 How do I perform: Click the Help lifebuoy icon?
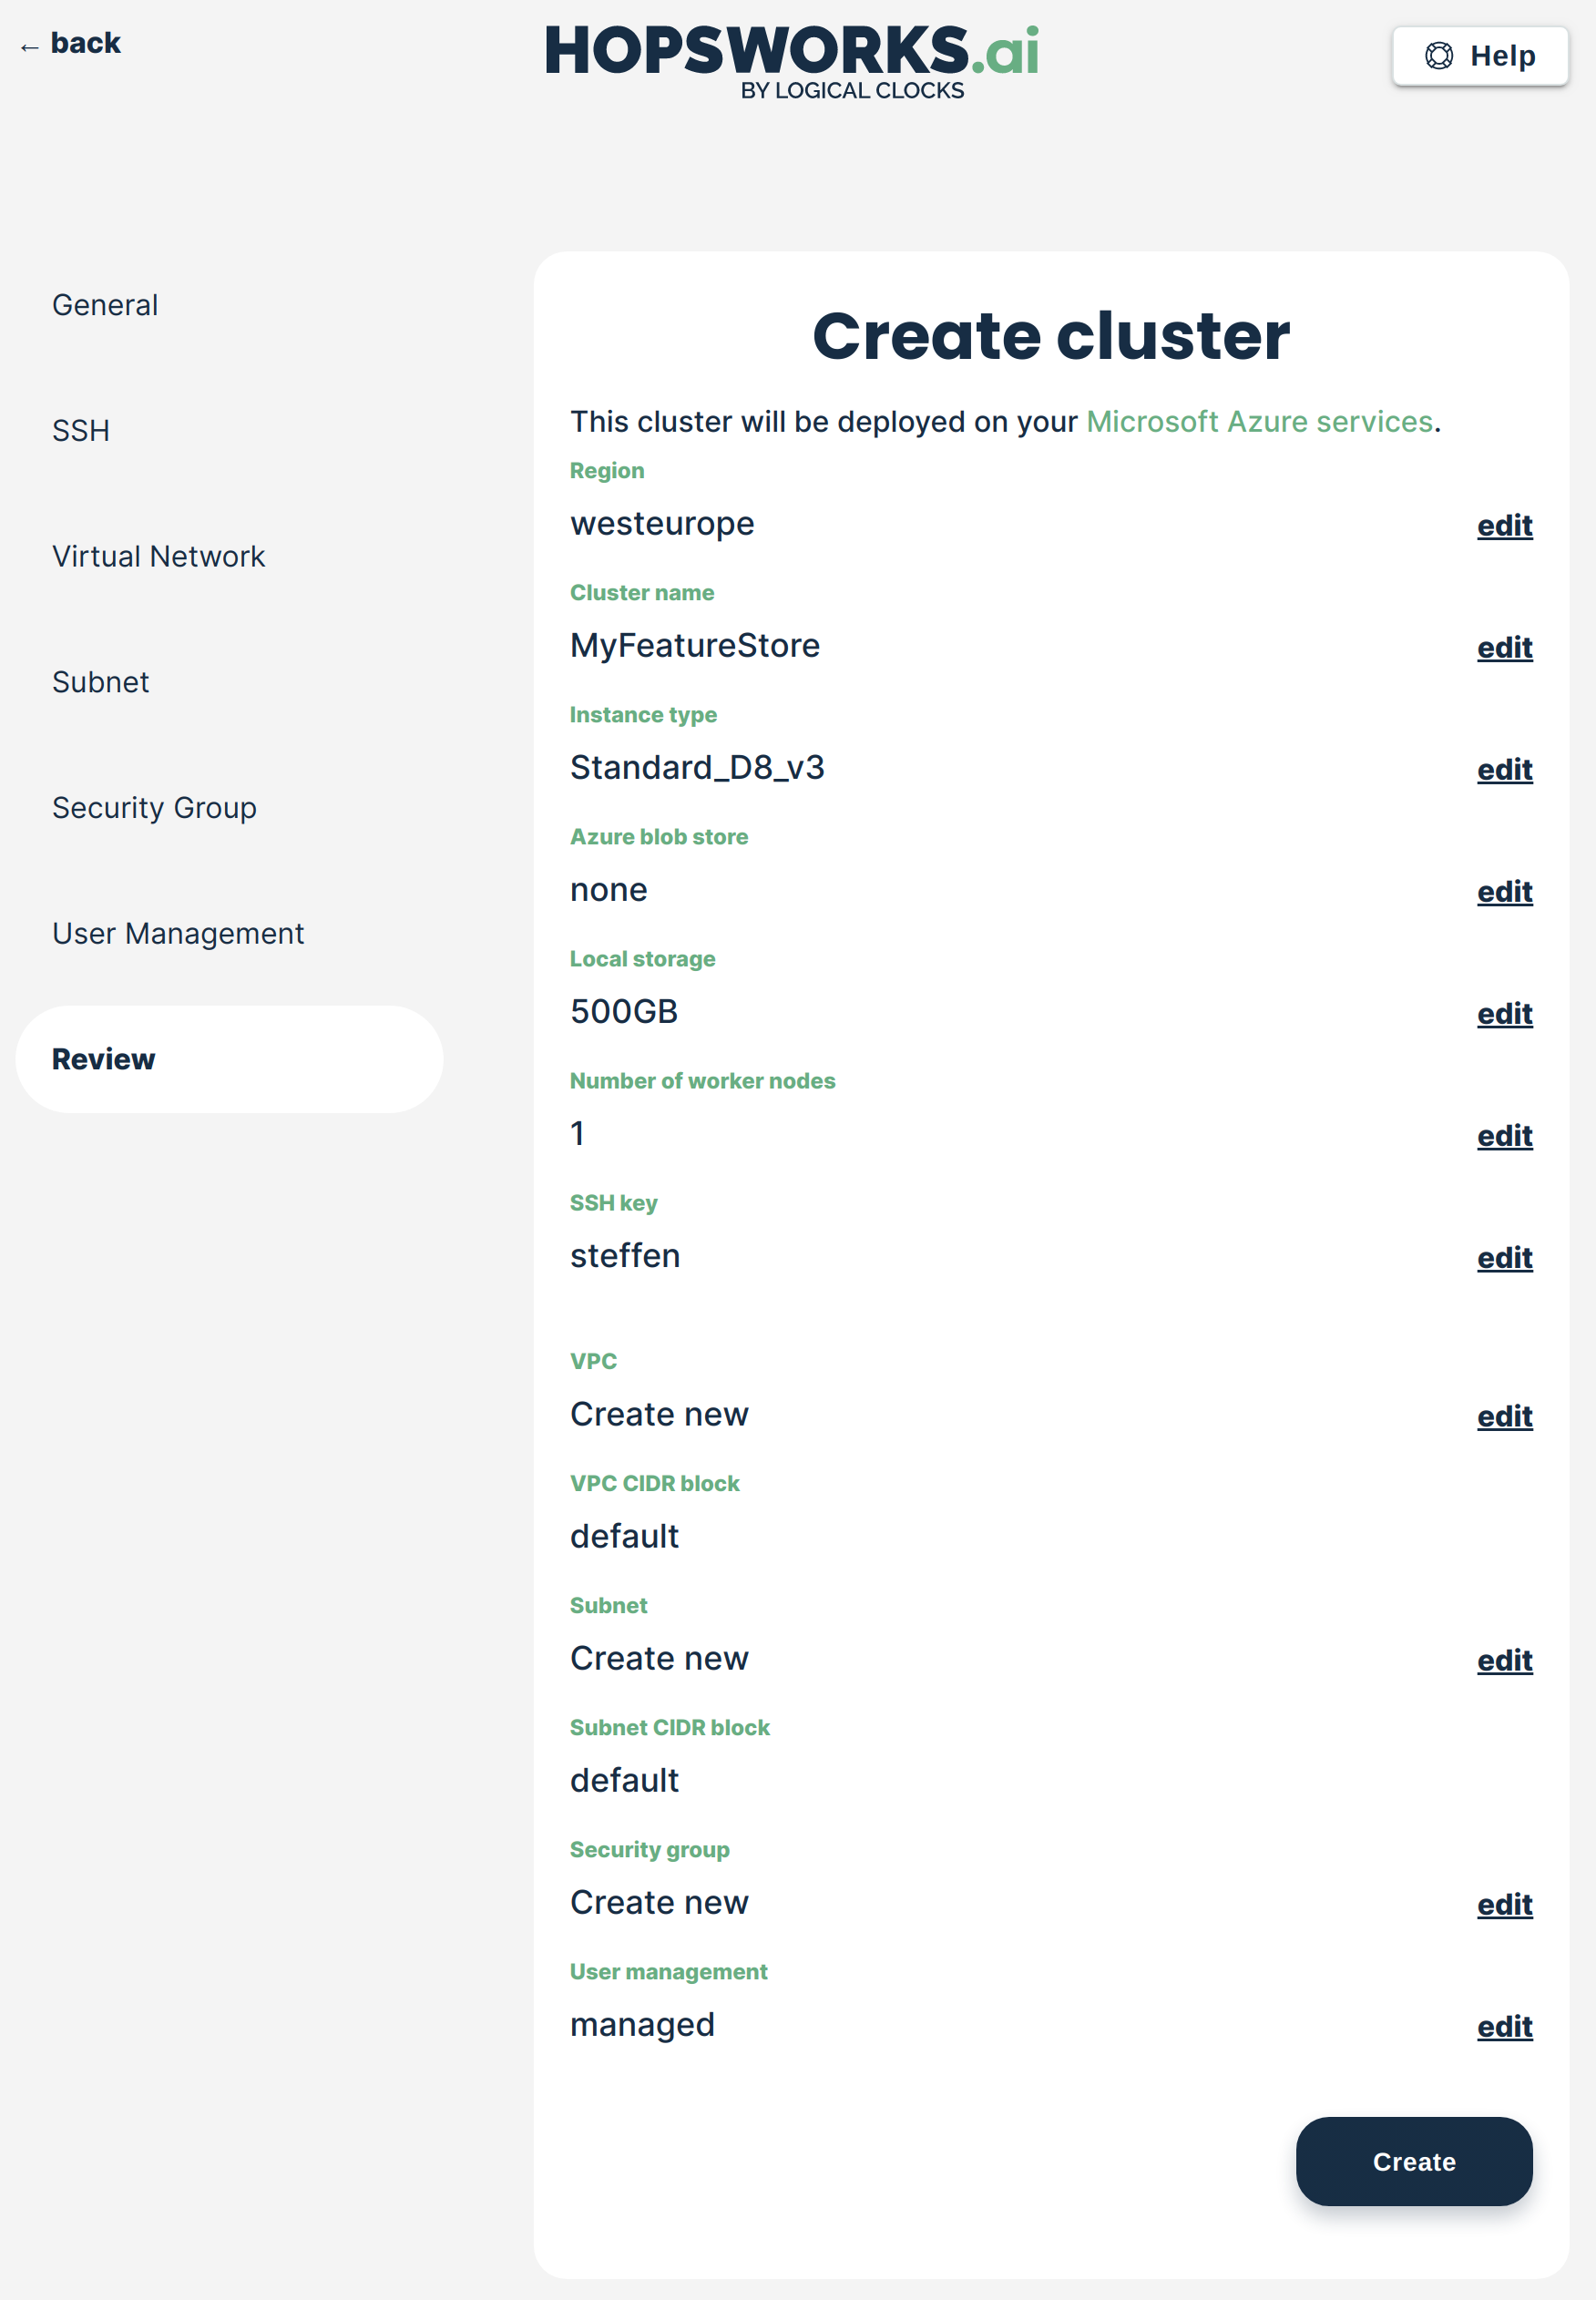point(1438,56)
